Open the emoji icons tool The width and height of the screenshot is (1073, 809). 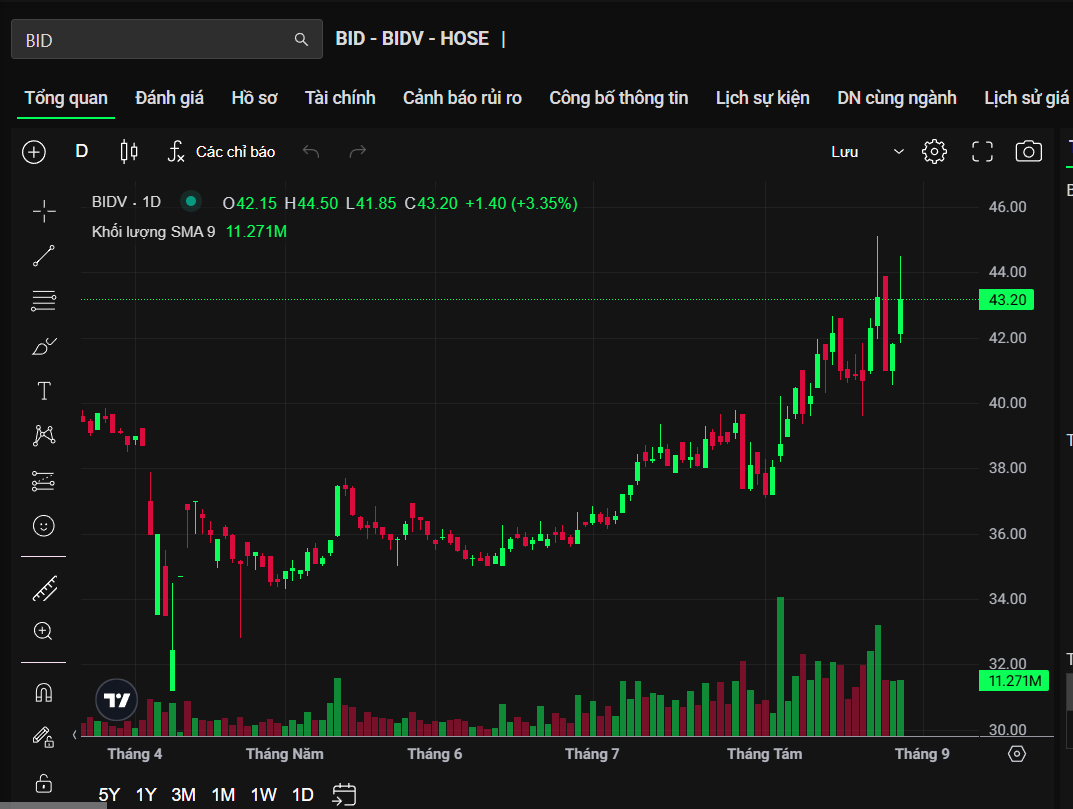point(44,526)
